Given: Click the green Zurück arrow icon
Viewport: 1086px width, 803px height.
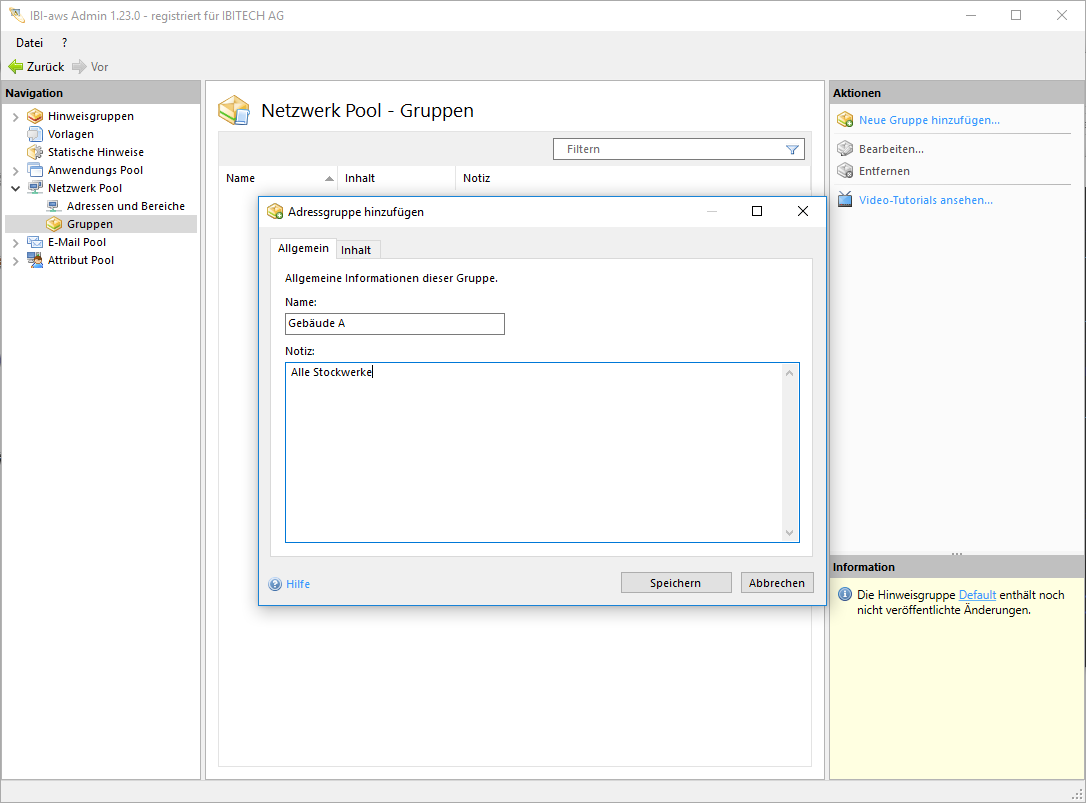Looking at the screenshot, I should (x=15, y=67).
